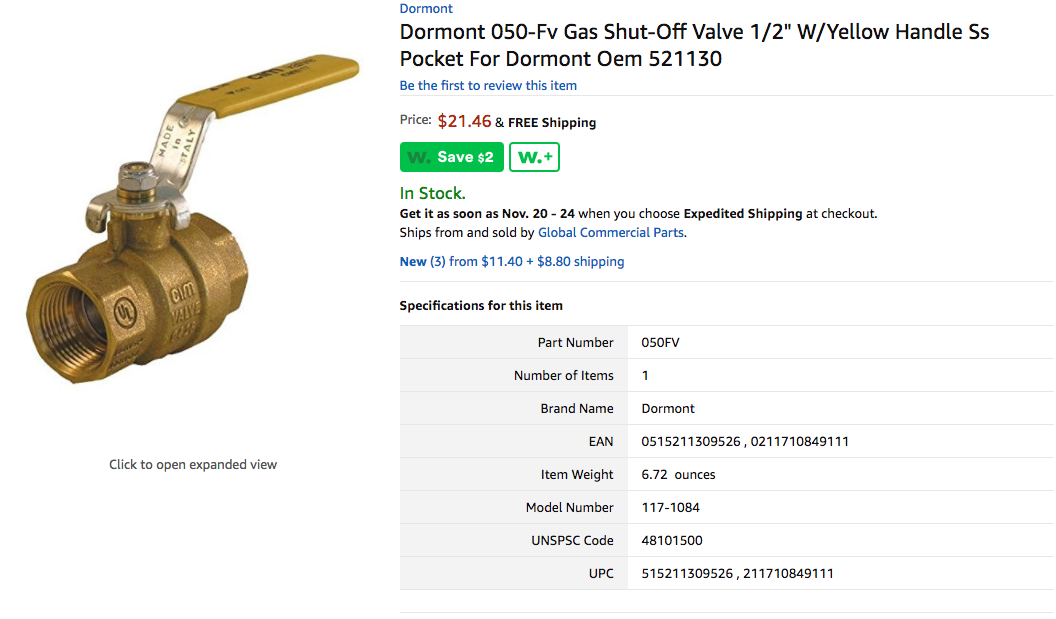
Task: Open the Dormont brand link above title
Action: coord(426,8)
